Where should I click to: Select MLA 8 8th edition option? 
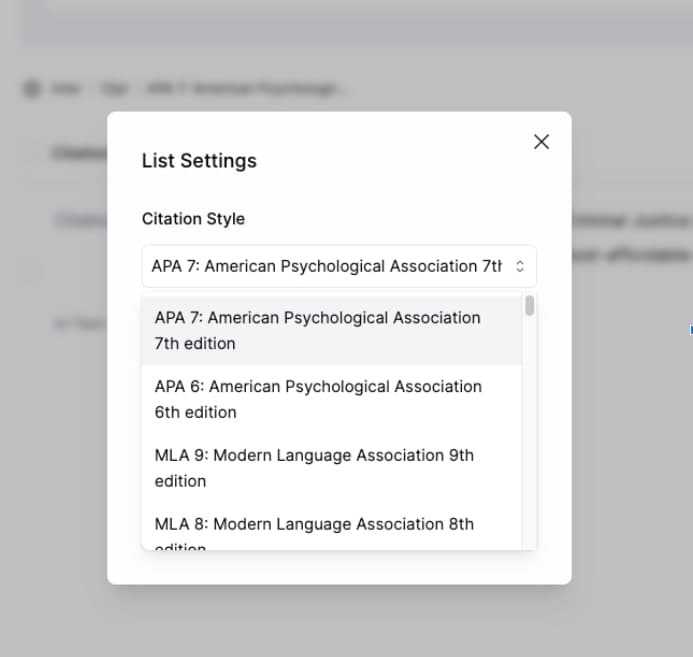pos(331,526)
